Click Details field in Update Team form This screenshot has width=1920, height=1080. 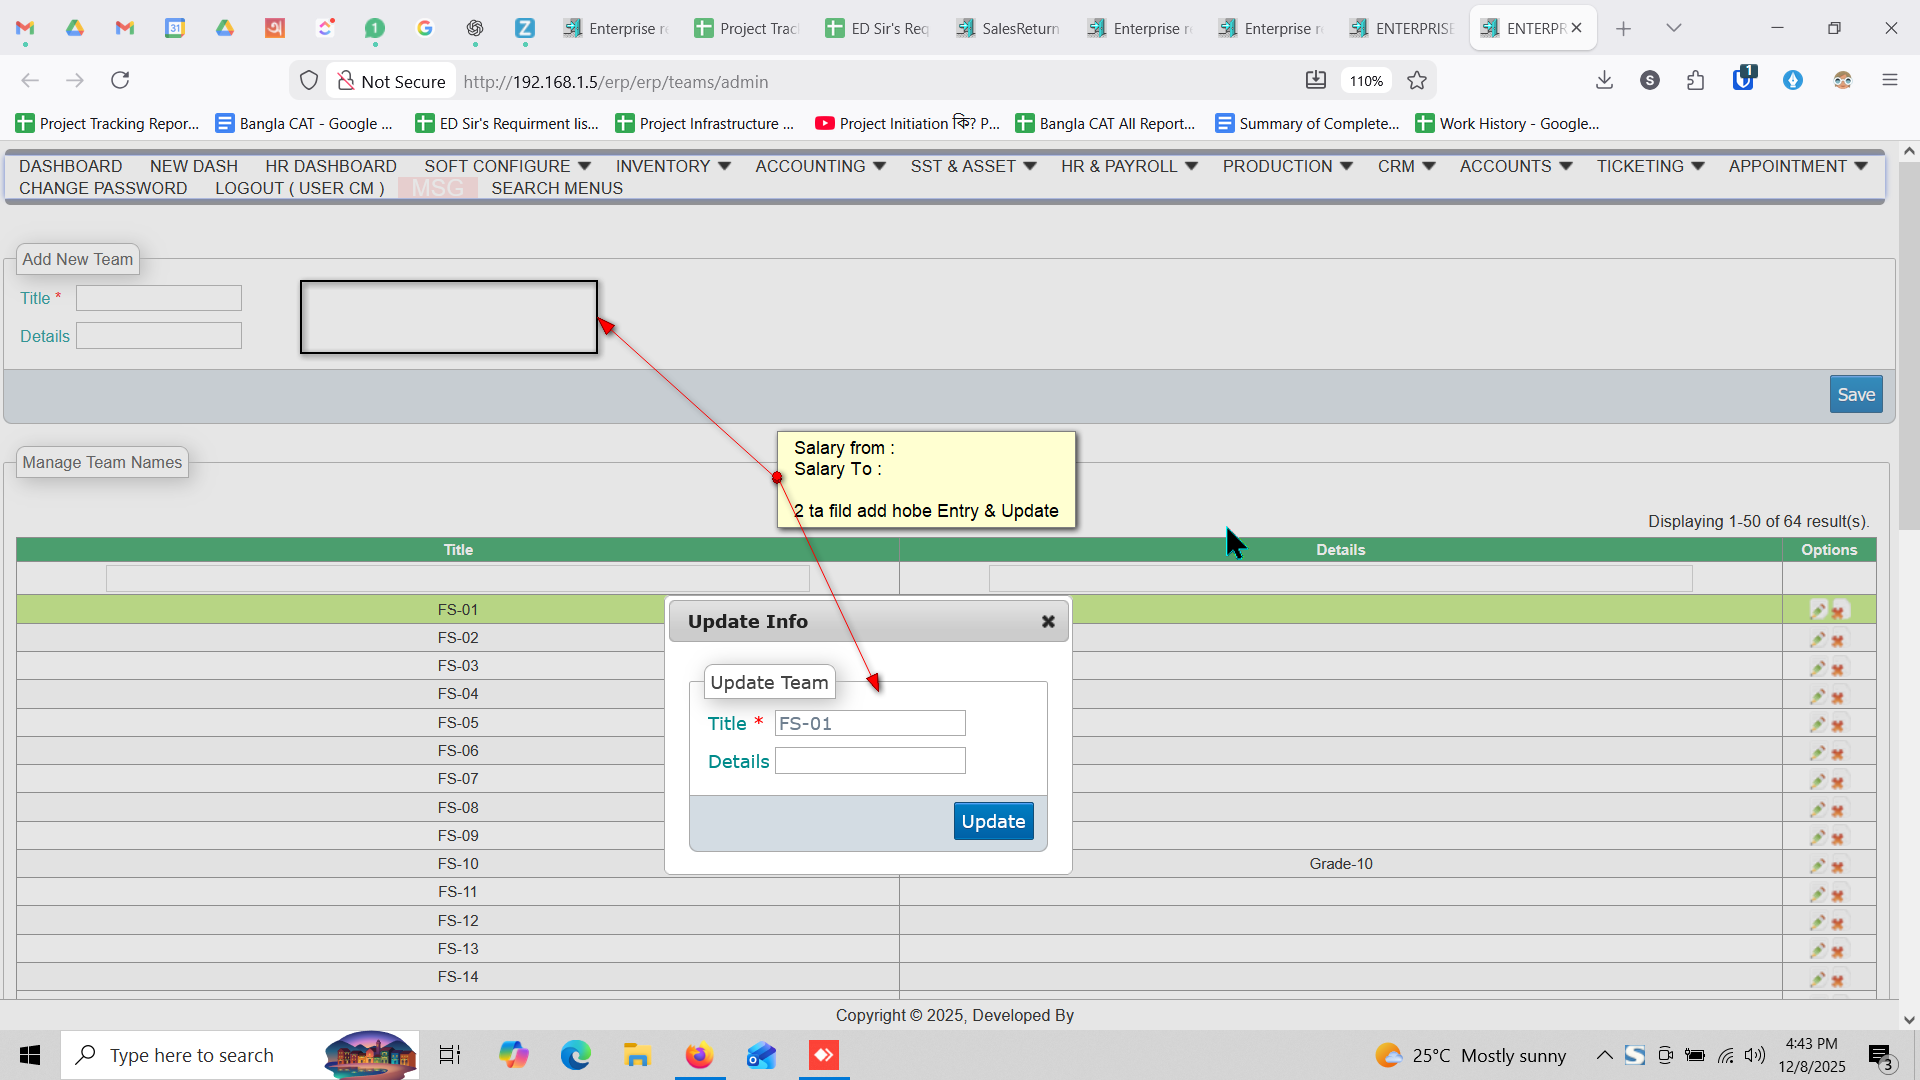(x=870, y=761)
